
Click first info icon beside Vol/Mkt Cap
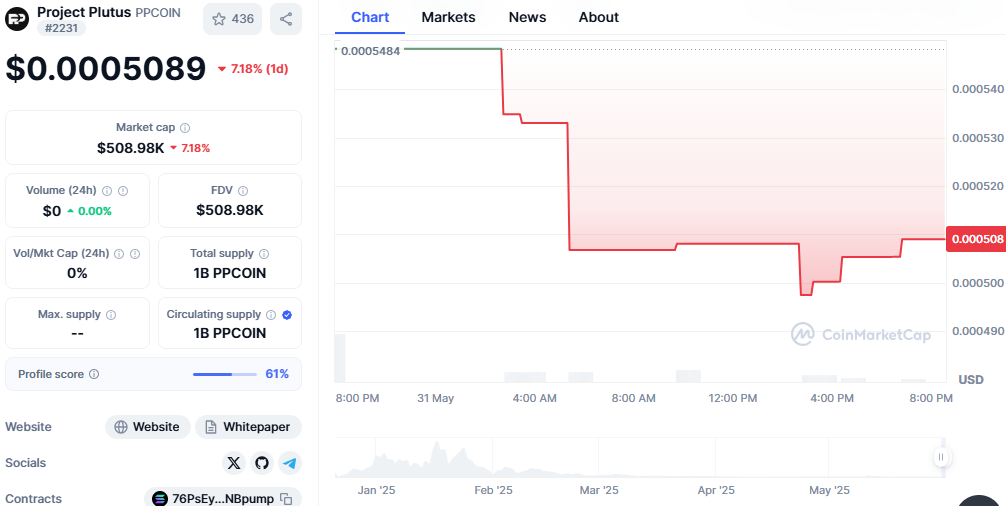pyautogui.click(x=119, y=254)
